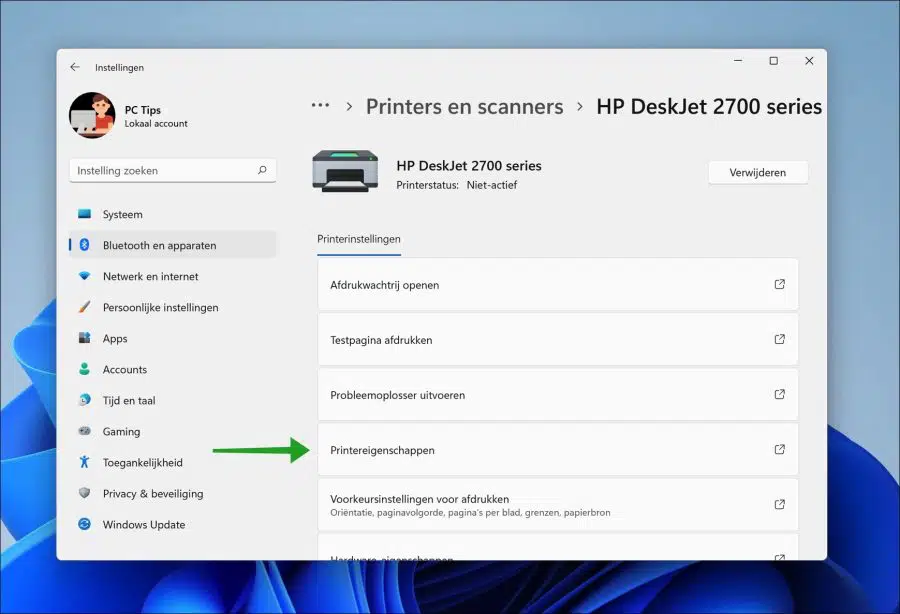
Task: Click external link icon for Afdrukwachtrij openen
Action: click(x=779, y=284)
